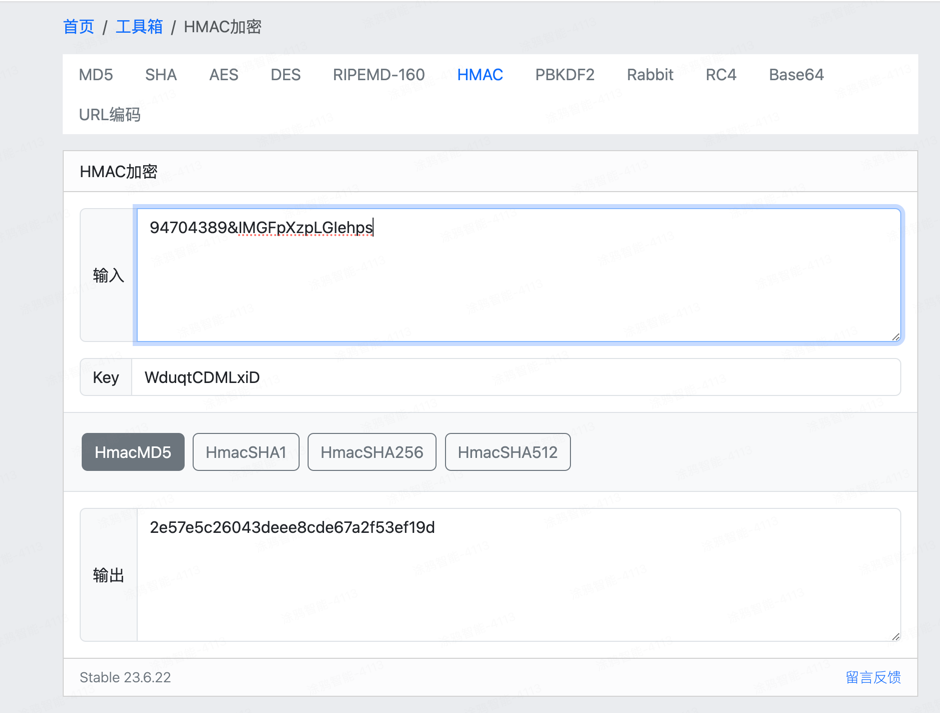Viewport: 940px width, 713px height.
Task: Choose the HmacSHA512 algorithm
Action: [508, 451]
